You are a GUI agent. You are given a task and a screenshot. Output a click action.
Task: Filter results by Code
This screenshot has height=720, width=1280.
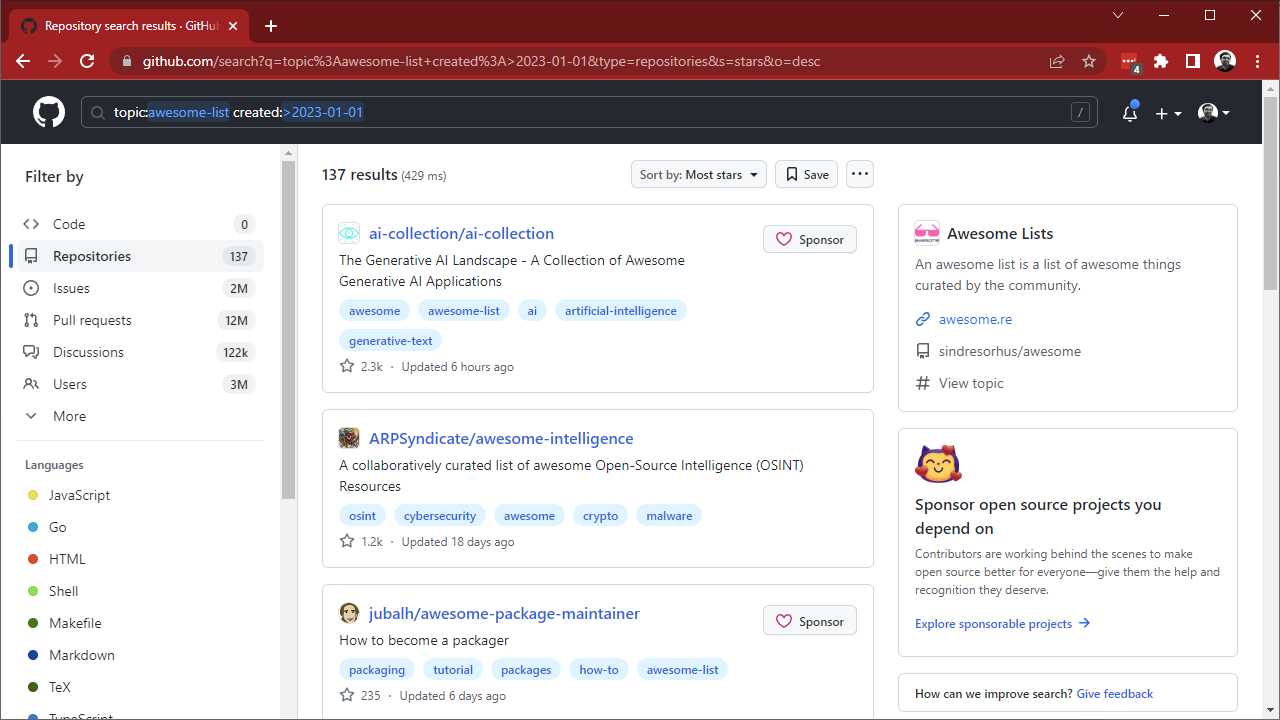(x=140, y=224)
